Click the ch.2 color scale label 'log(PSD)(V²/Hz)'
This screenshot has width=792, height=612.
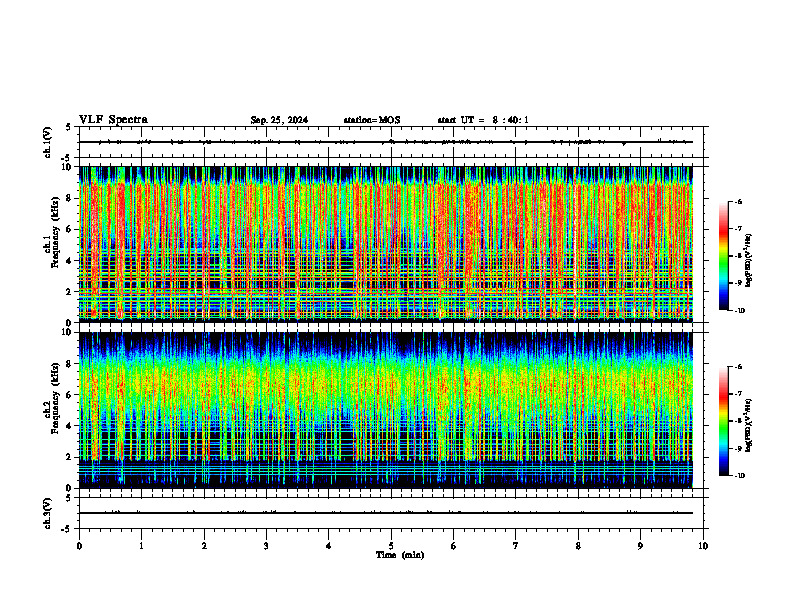click(x=749, y=425)
